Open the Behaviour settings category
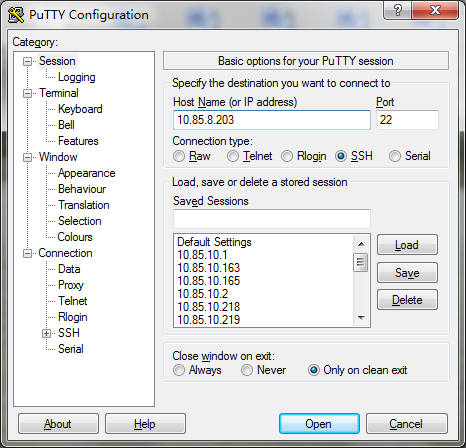466x448 pixels. coord(82,189)
